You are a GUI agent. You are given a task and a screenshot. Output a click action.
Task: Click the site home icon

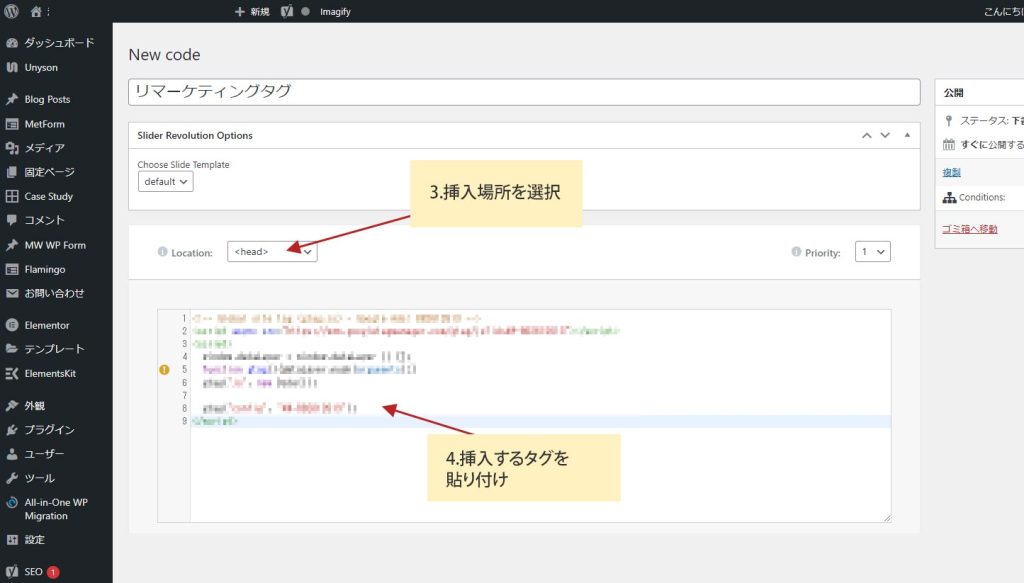(36, 12)
